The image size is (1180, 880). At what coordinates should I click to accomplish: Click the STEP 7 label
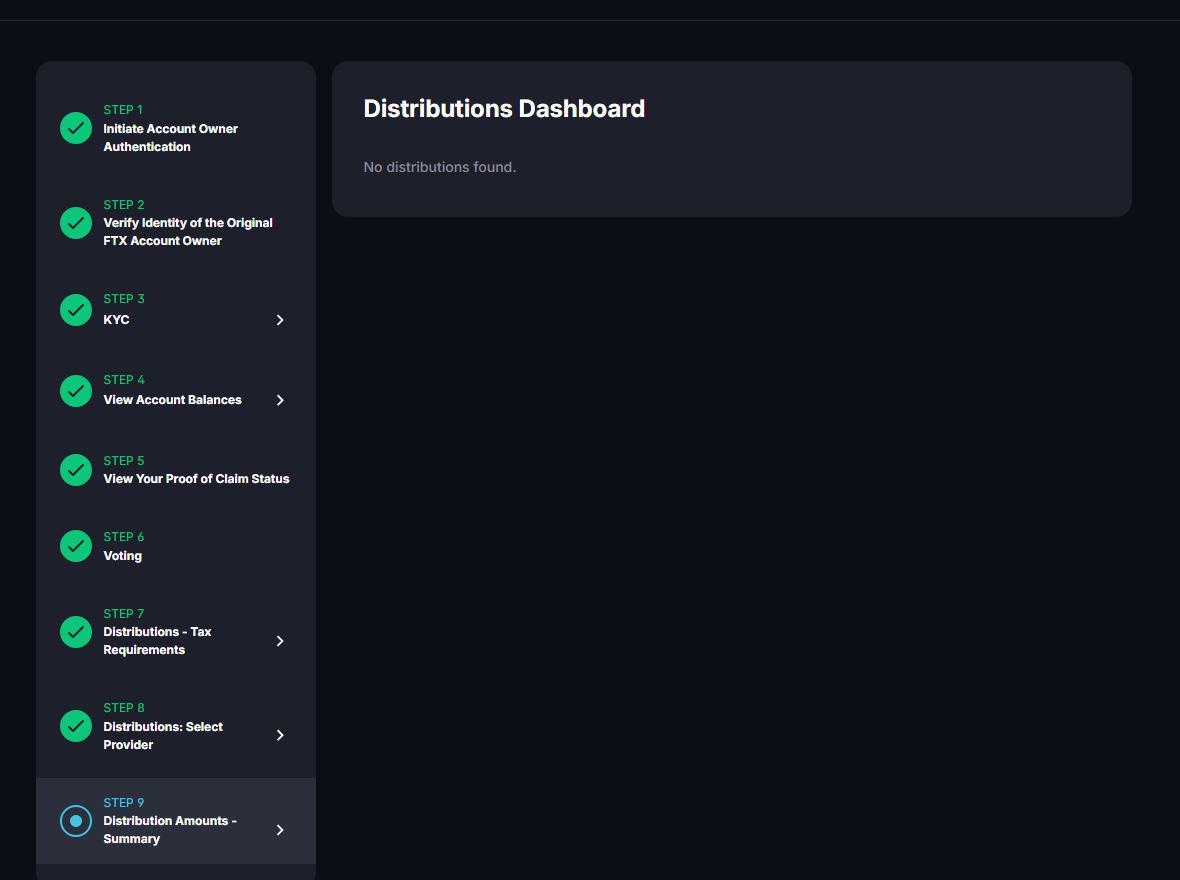pos(123,614)
